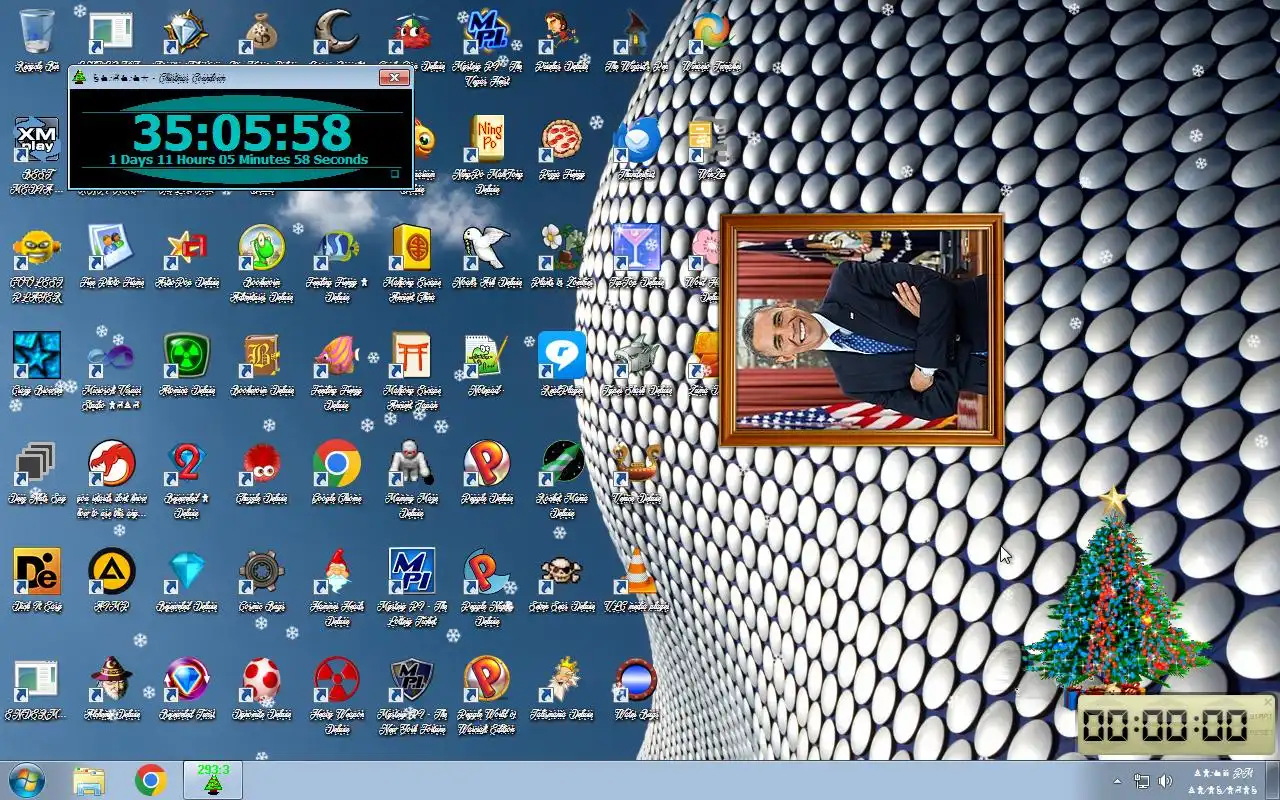The image size is (1280, 800).
Task: Open the Heavy Weapon Deluxe icon
Action: click(x=337, y=679)
